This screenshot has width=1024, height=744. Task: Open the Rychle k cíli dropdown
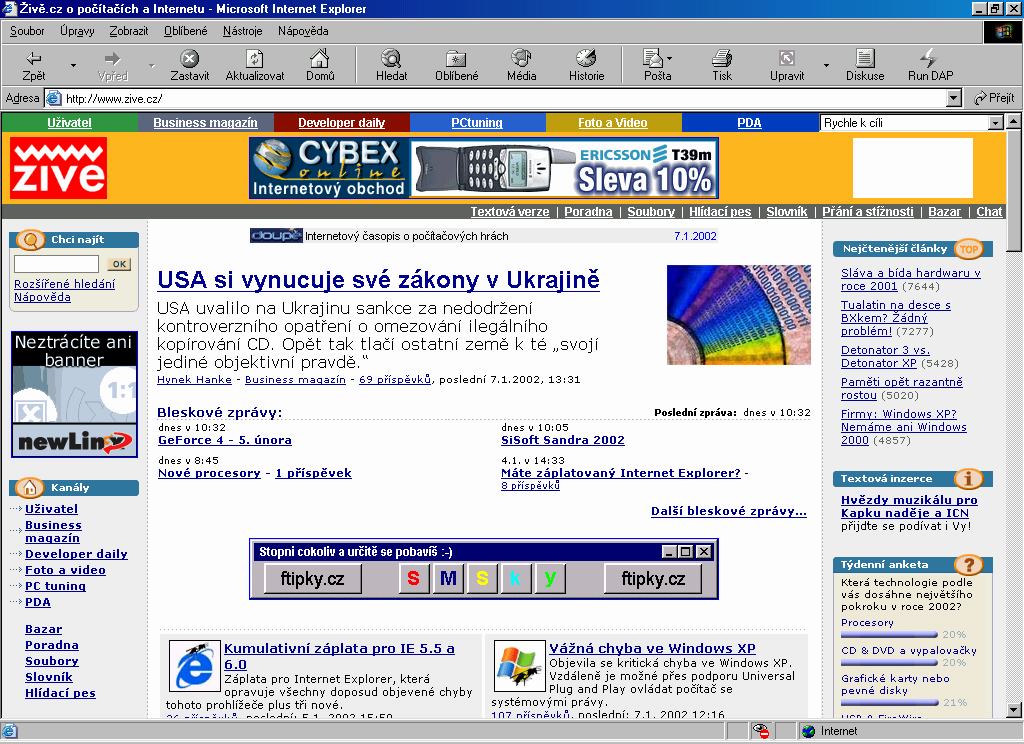pyautogui.click(x=995, y=123)
